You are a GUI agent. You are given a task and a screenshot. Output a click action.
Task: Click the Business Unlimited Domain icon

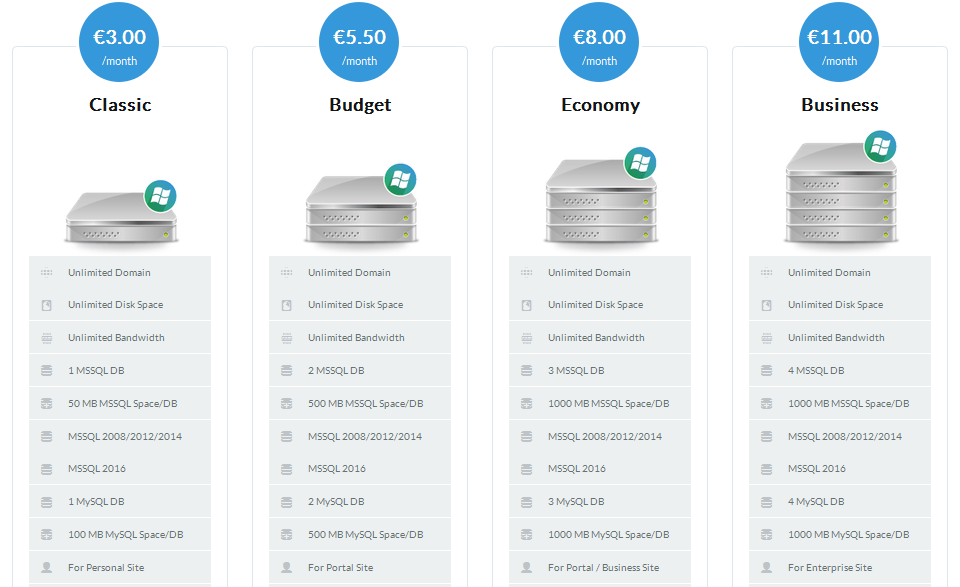click(767, 272)
